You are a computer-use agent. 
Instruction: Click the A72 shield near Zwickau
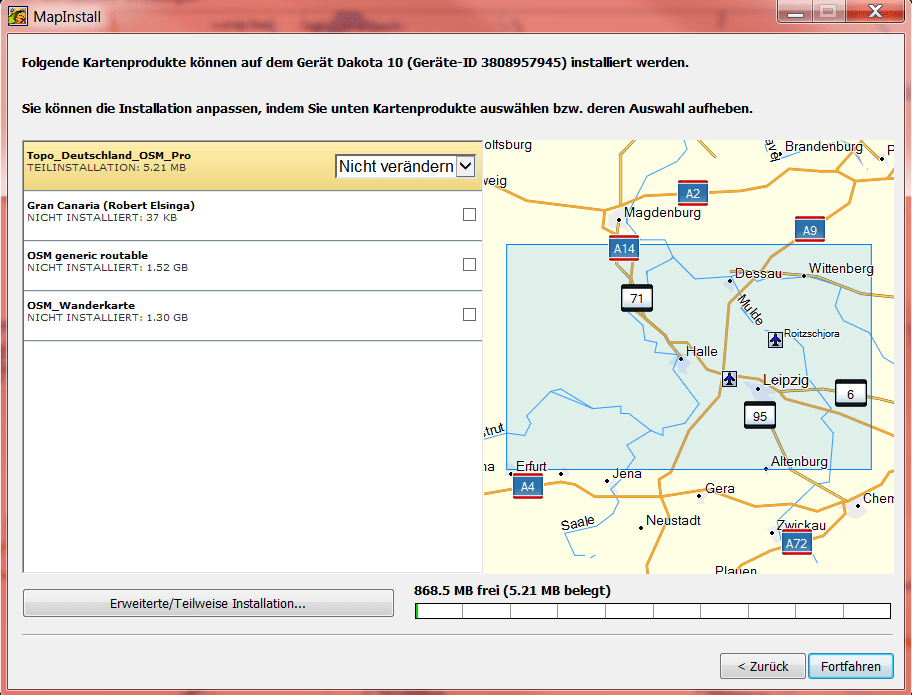point(796,543)
